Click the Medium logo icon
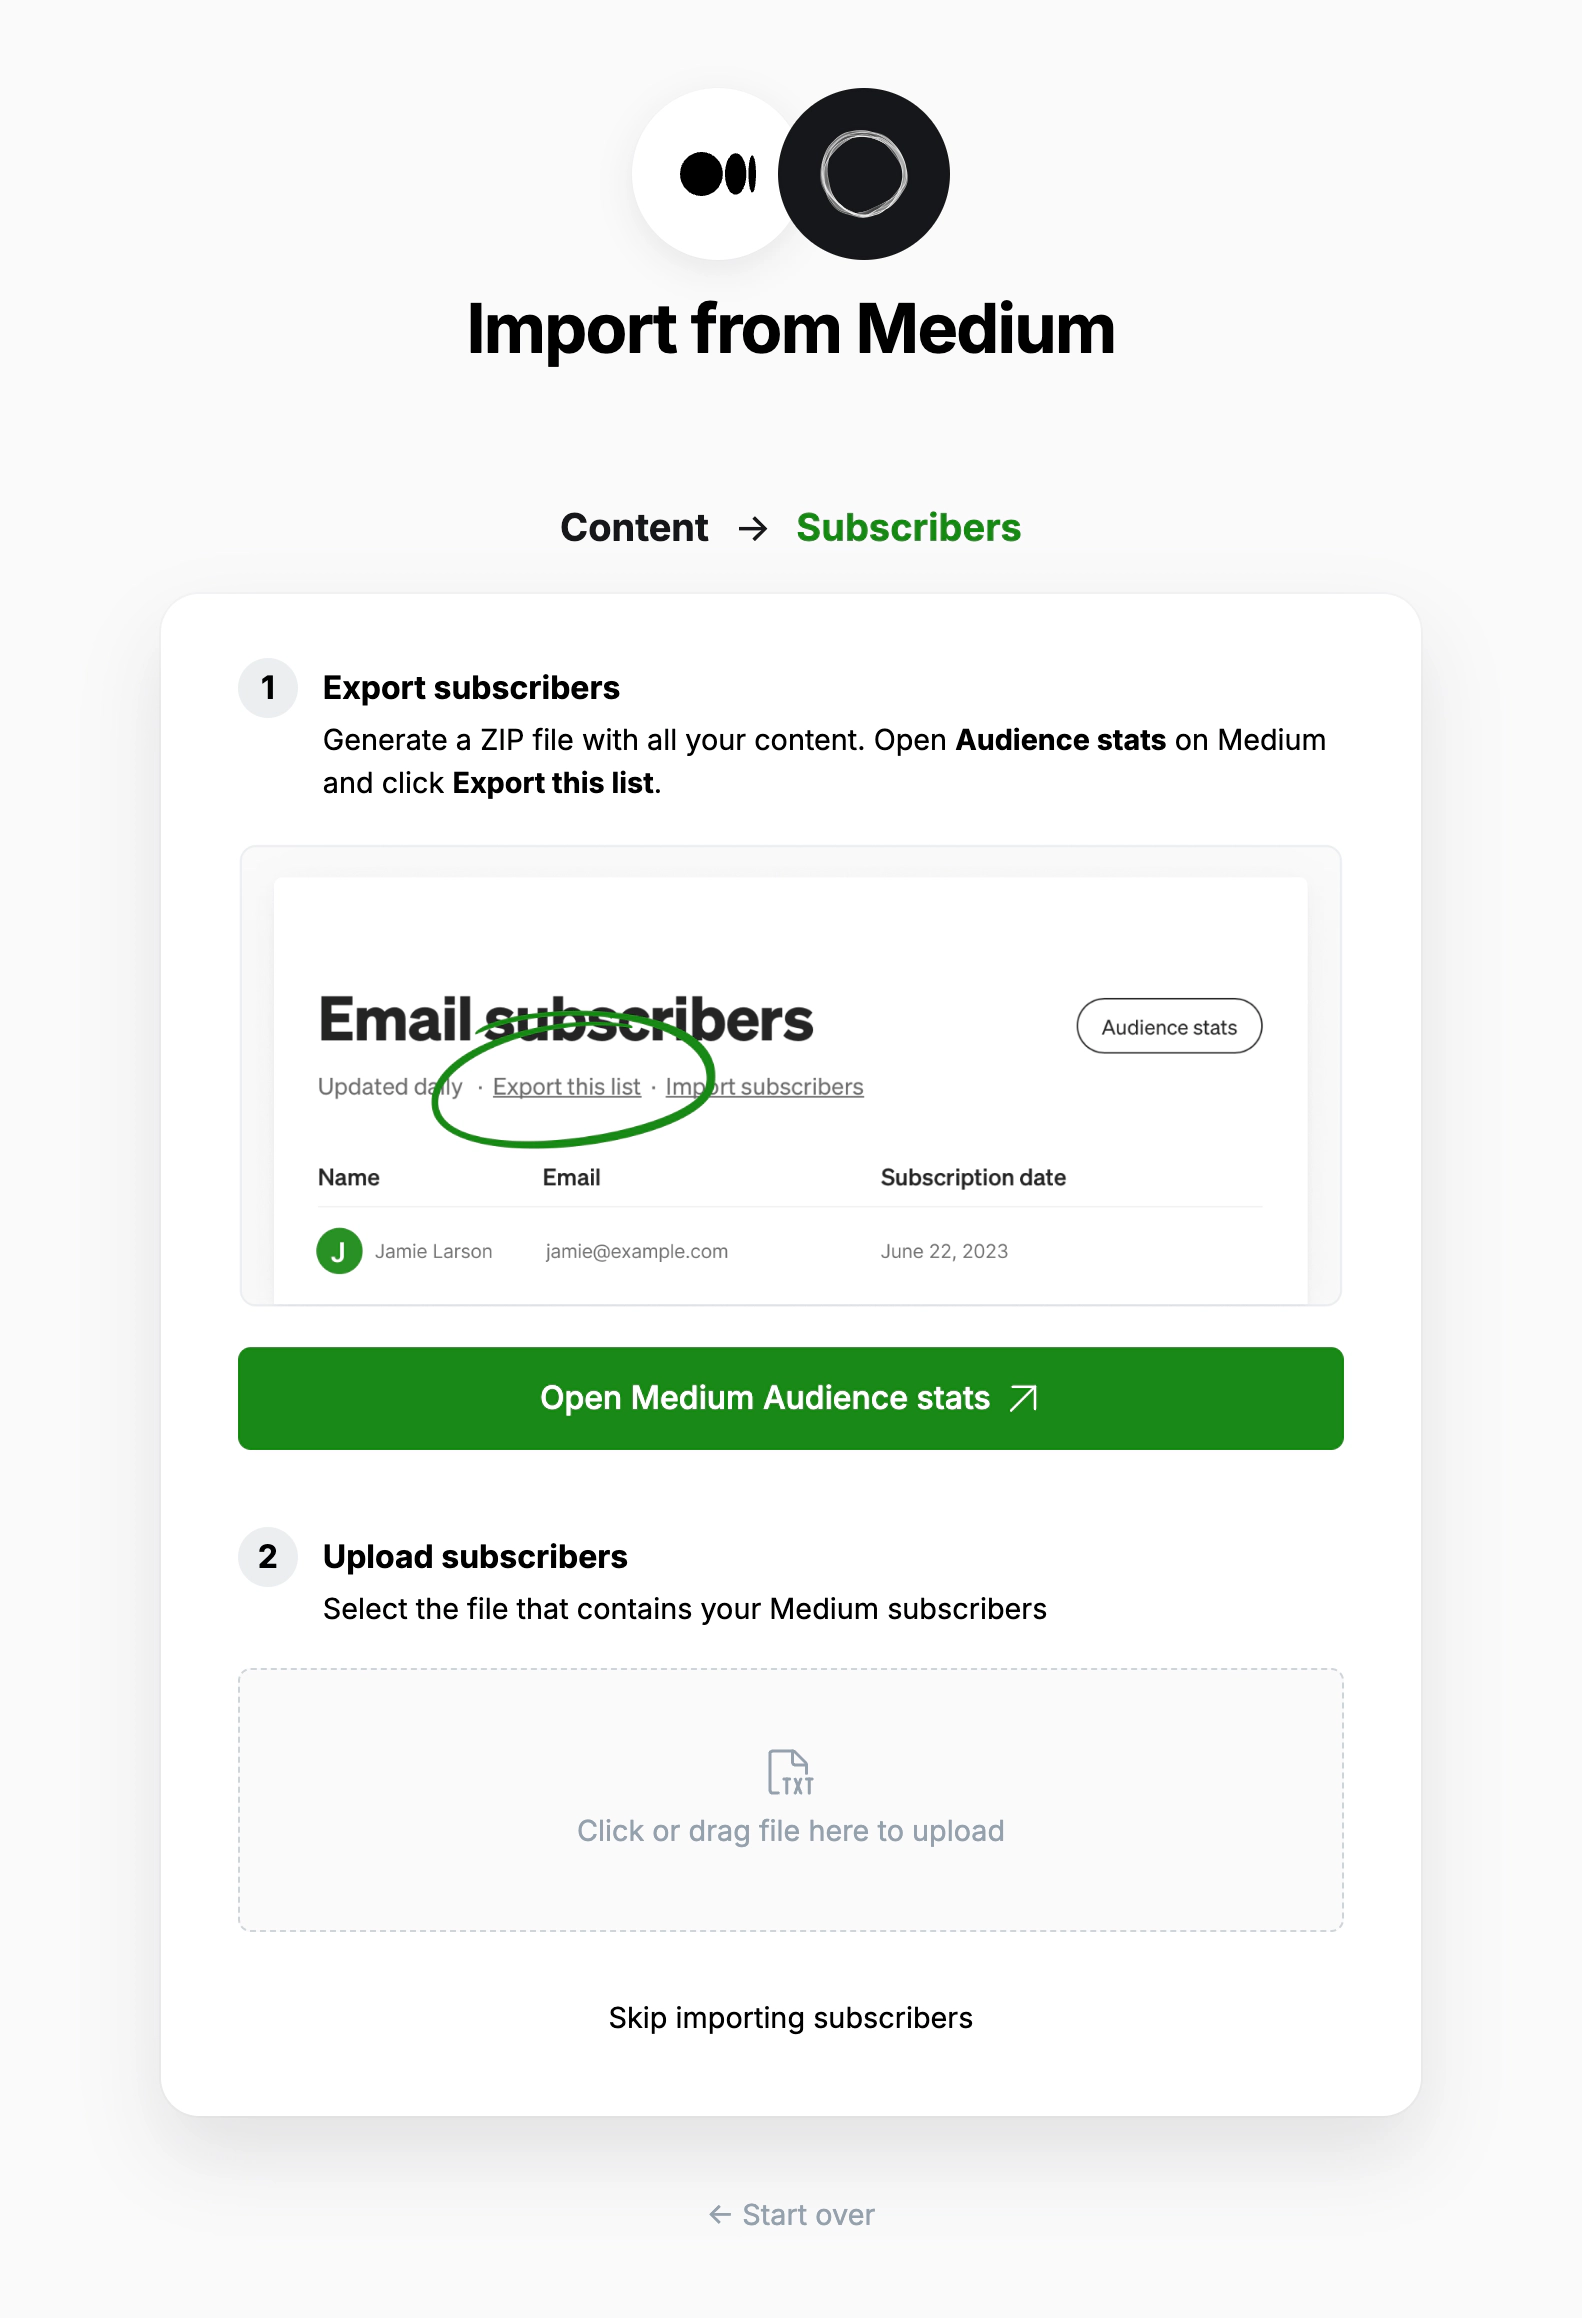 point(718,174)
